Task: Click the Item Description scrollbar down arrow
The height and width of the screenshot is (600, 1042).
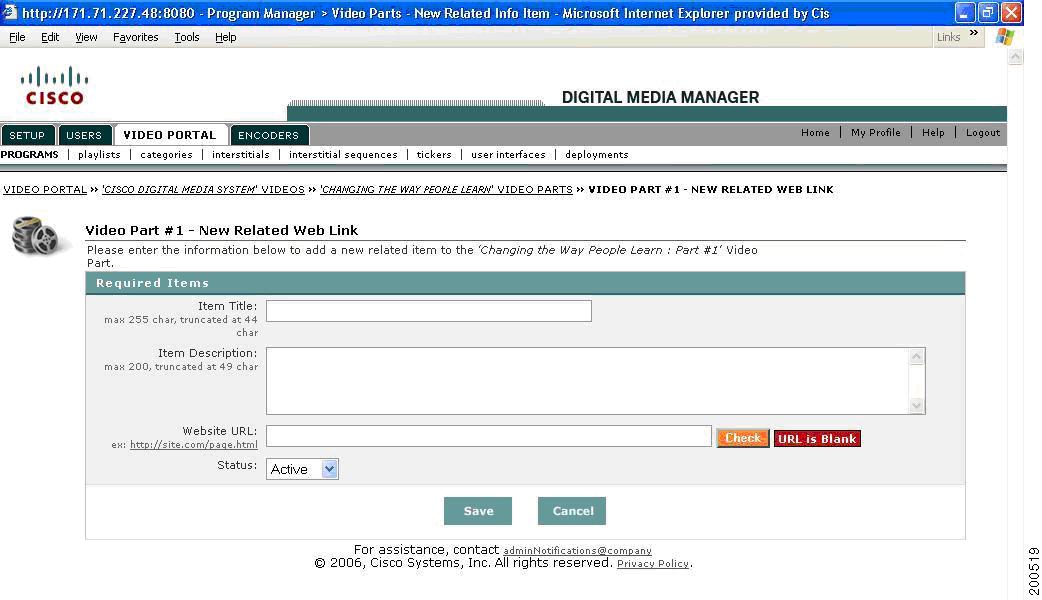Action: (917, 404)
